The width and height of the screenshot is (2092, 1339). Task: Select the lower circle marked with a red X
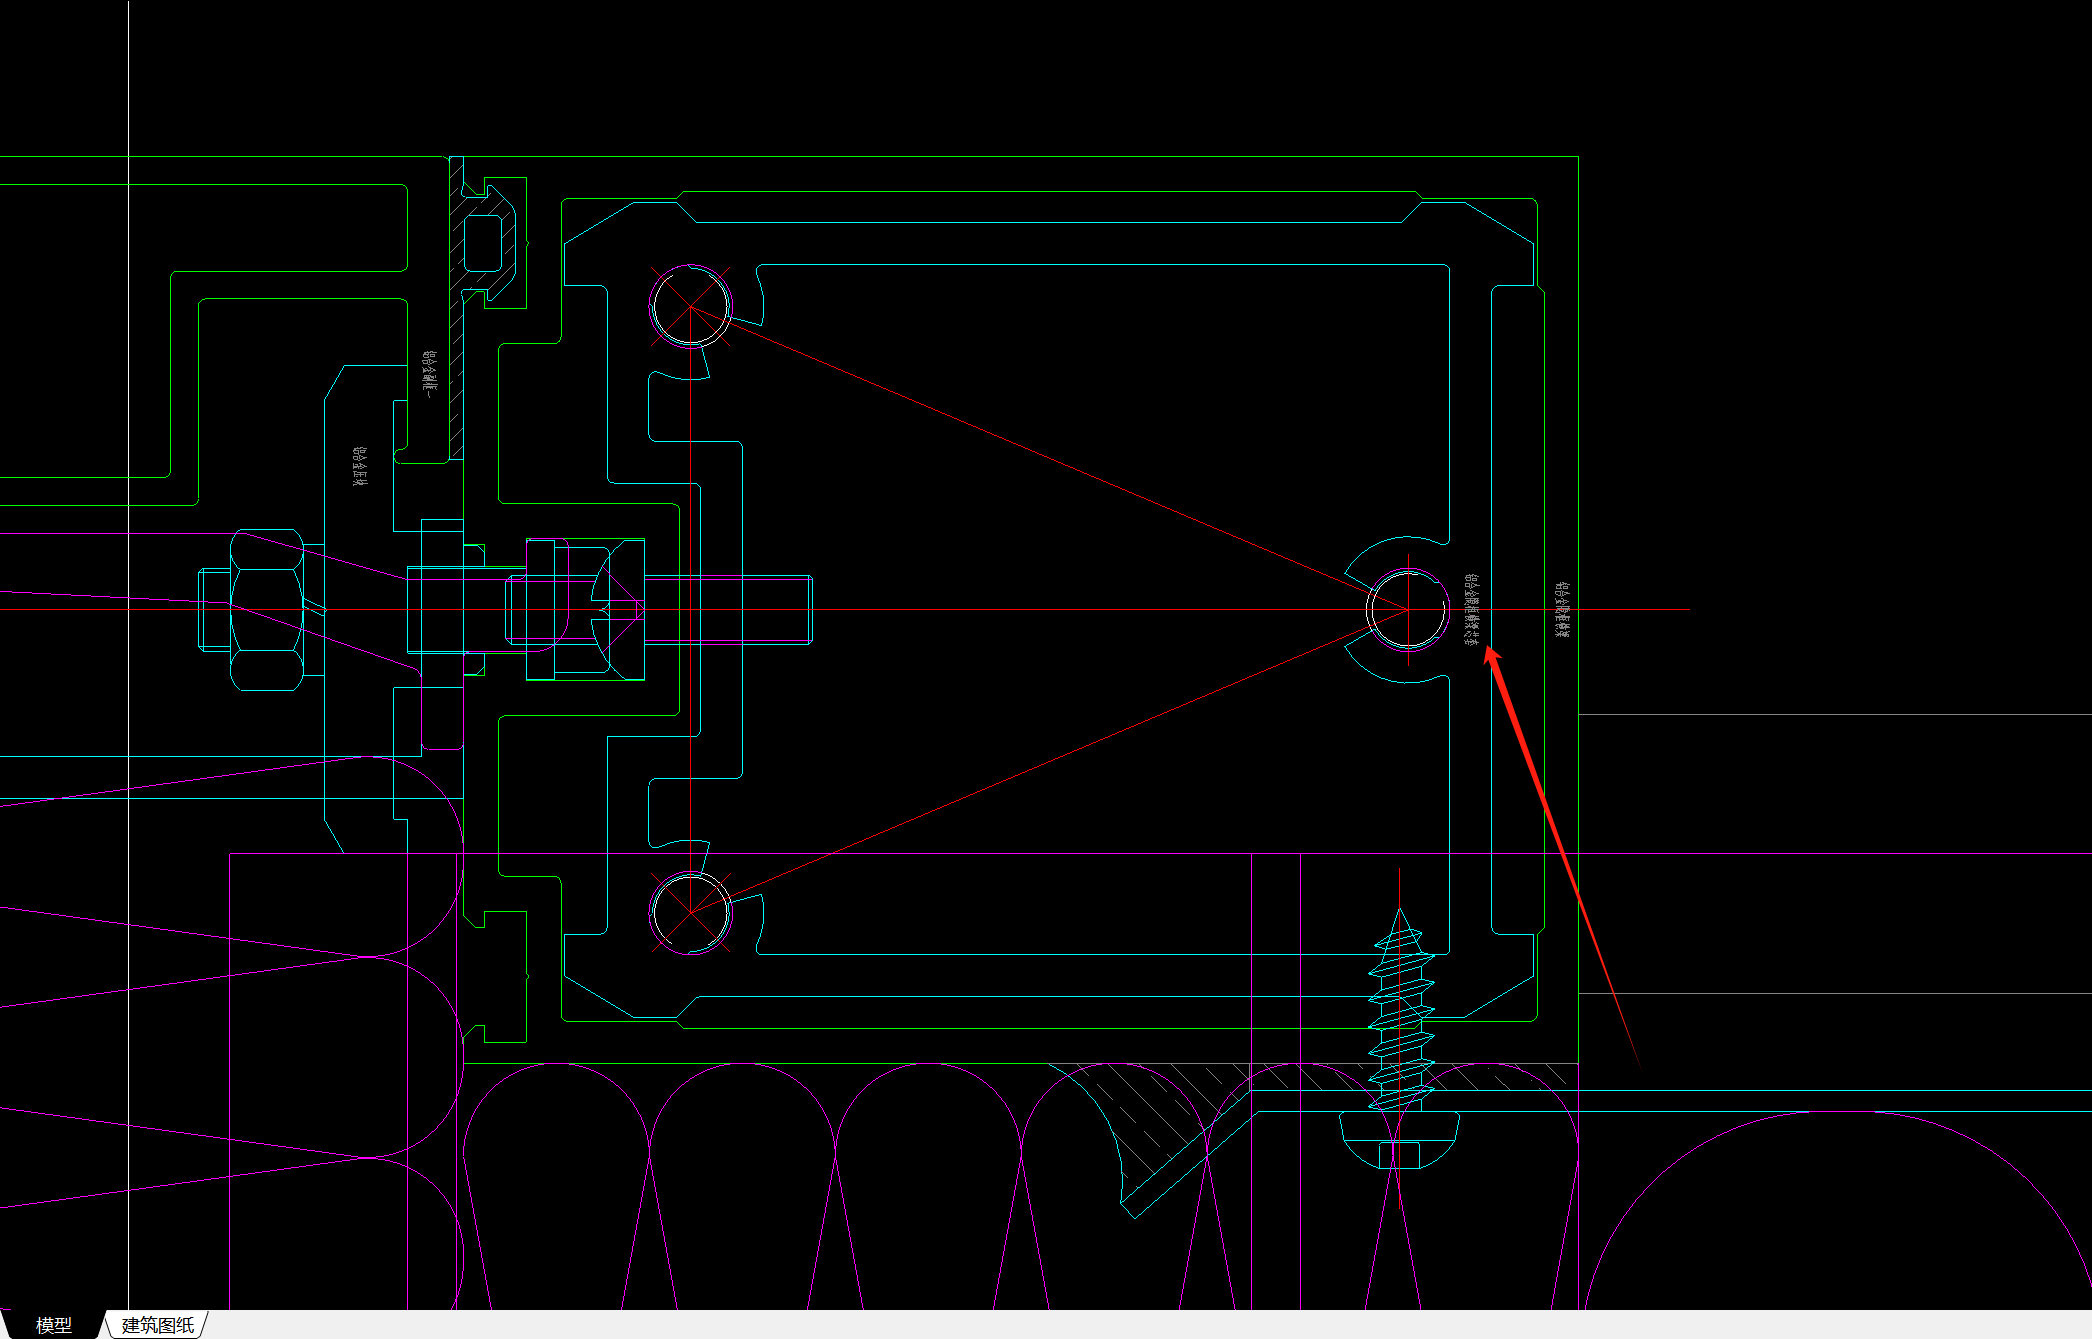691,912
